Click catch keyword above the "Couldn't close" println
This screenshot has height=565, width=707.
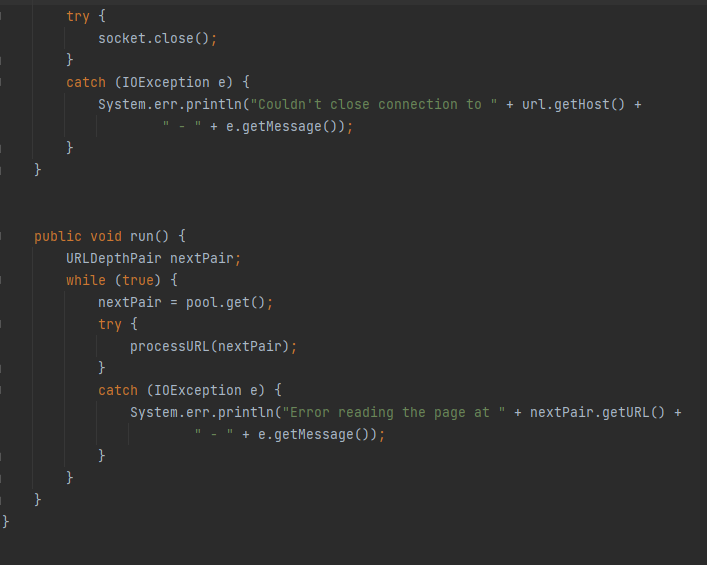click(x=86, y=82)
